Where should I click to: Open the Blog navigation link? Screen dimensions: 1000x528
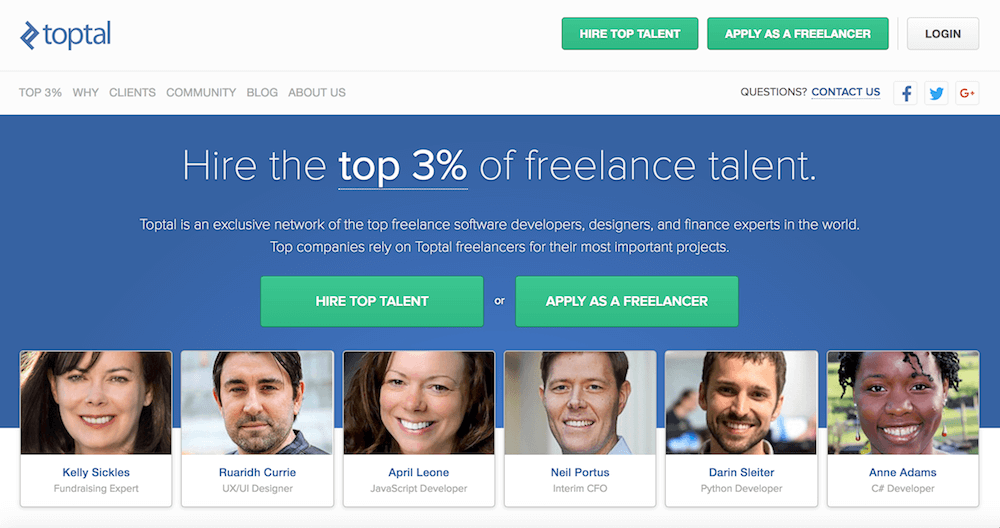pos(262,92)
